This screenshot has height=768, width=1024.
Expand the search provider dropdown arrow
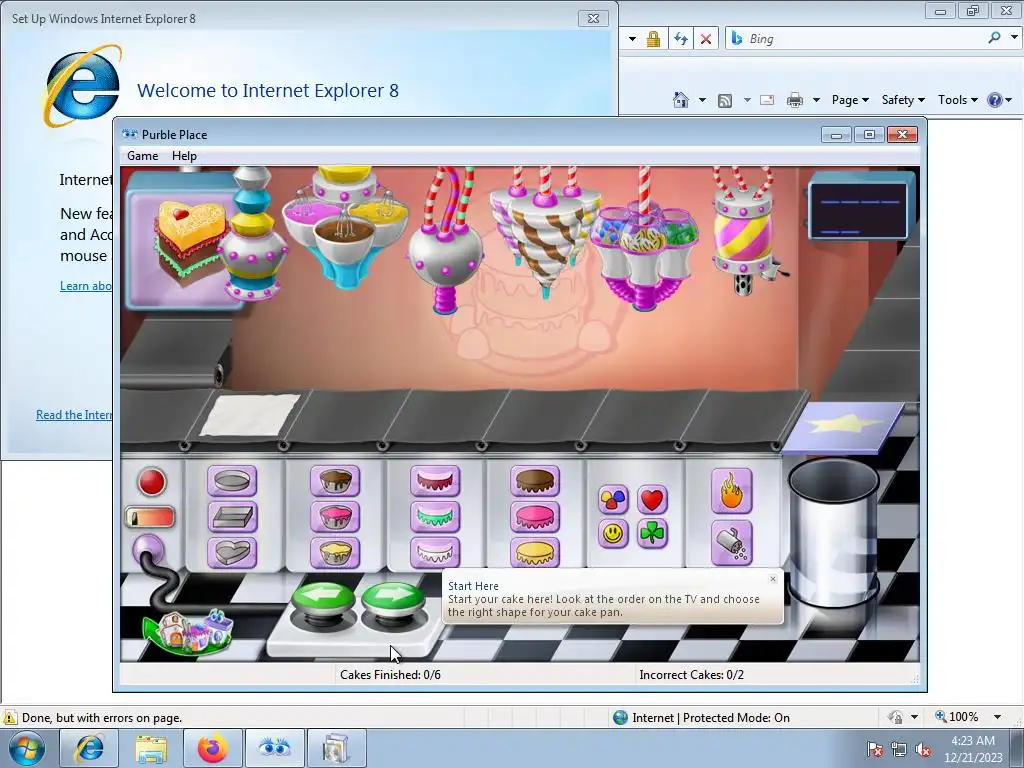[1014, 38]
